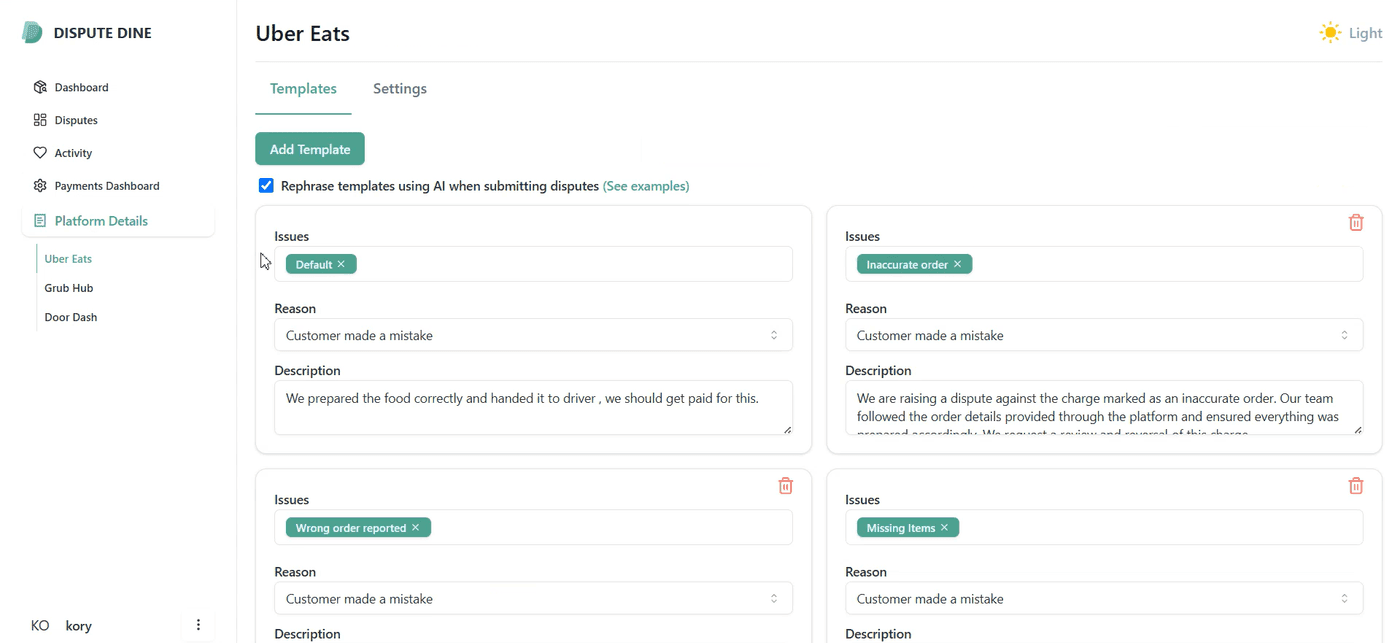Delete the Inaccurate order template via trash icon

coord(1356,222)
